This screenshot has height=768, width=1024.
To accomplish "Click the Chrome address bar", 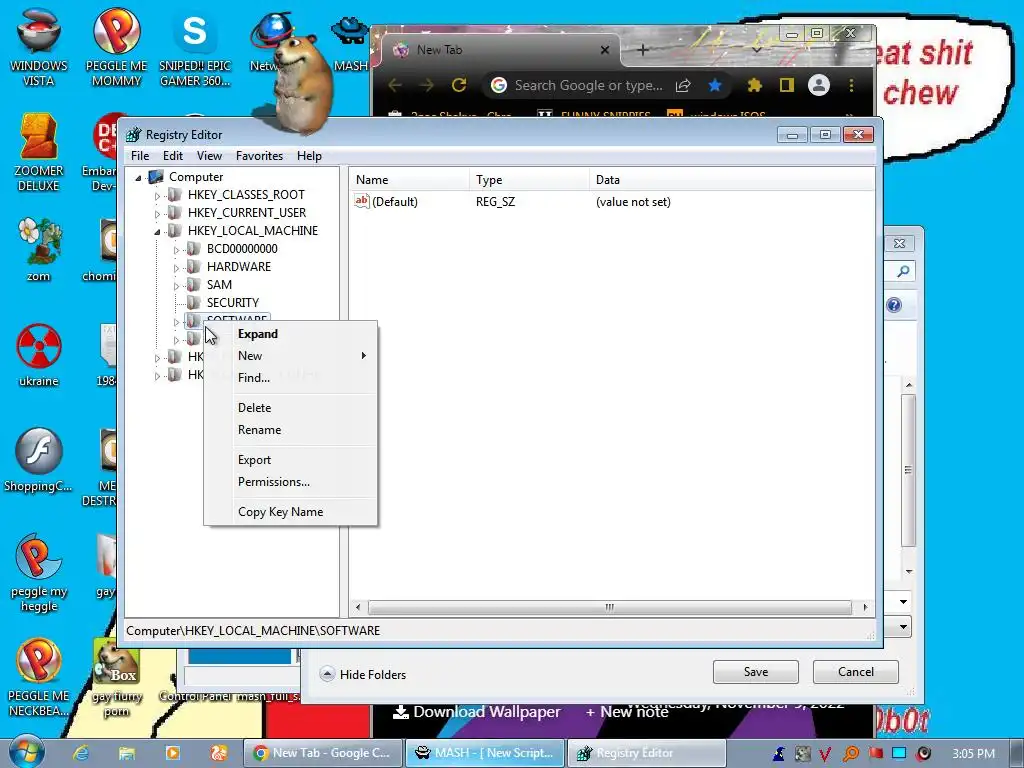I will 586,85.
